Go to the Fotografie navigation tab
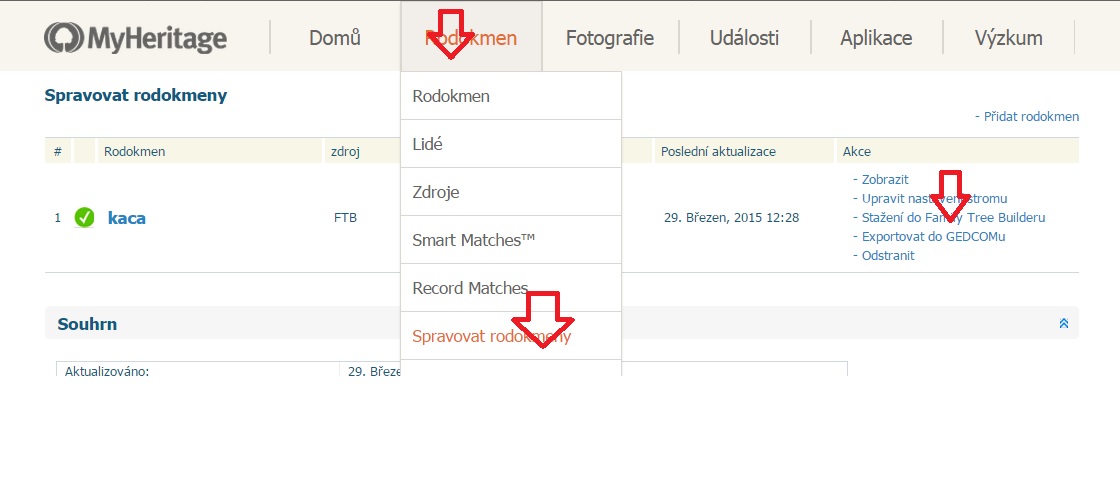The image size is (1120, 499). click(610, 38)
